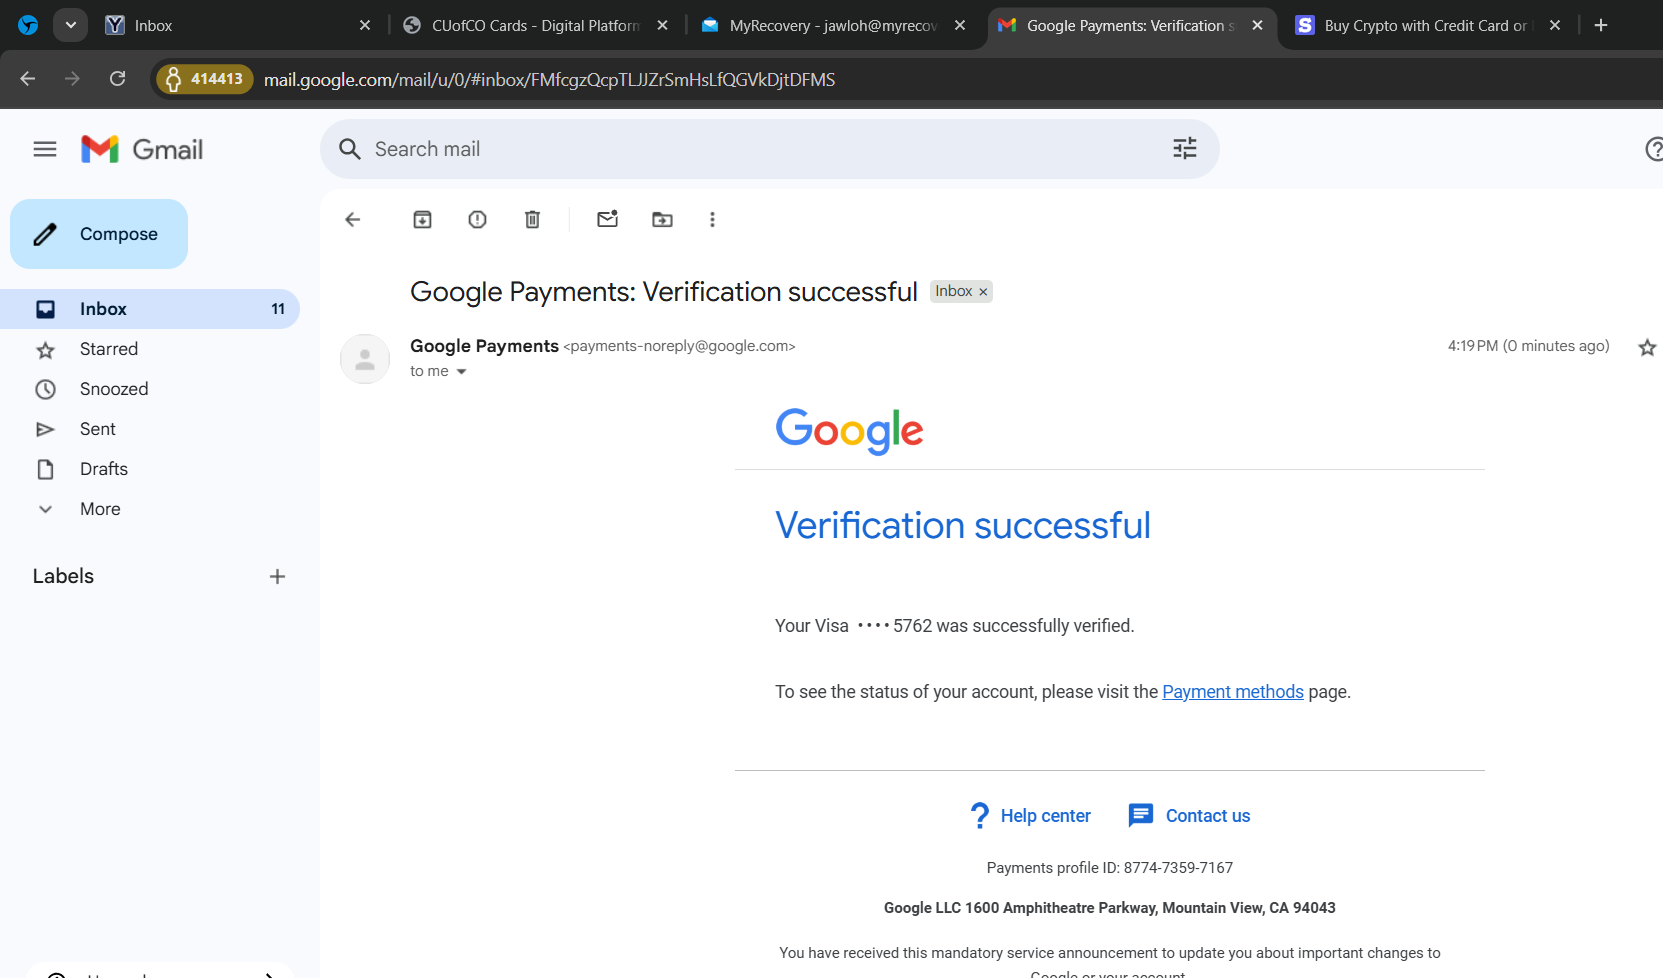1663x978 pixels.
Task: Open the Move to folder icon
Action: (662, 220)
